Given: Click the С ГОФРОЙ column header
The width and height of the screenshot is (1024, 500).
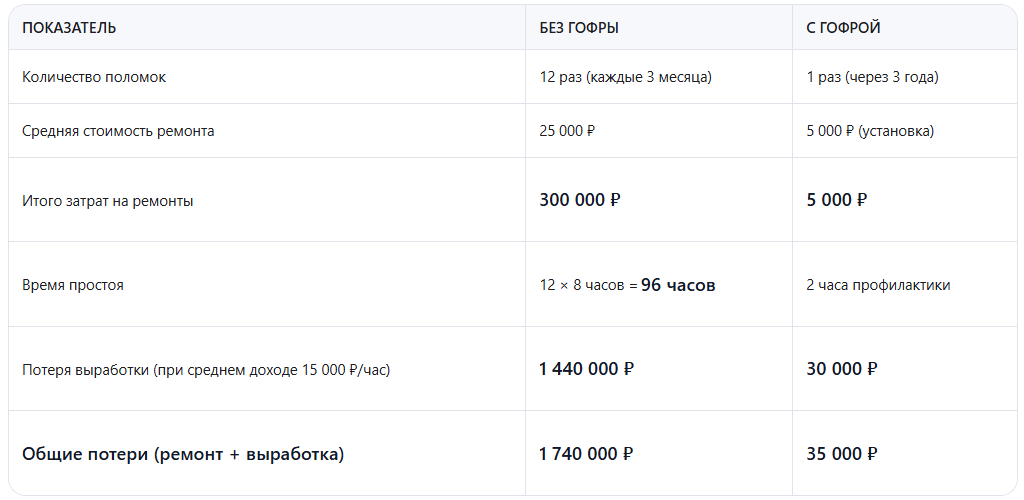Looking at the screenshot, I should click(843, 28).
